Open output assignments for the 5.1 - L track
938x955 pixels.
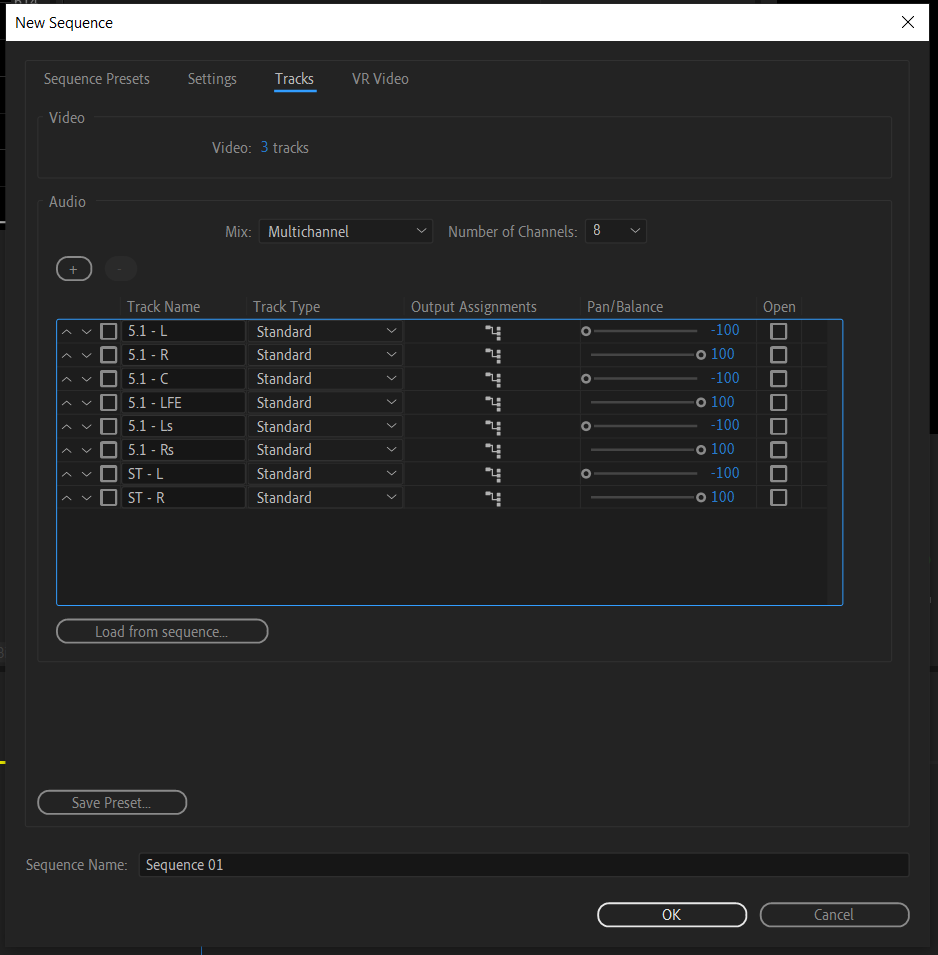(x=492, y=330)
